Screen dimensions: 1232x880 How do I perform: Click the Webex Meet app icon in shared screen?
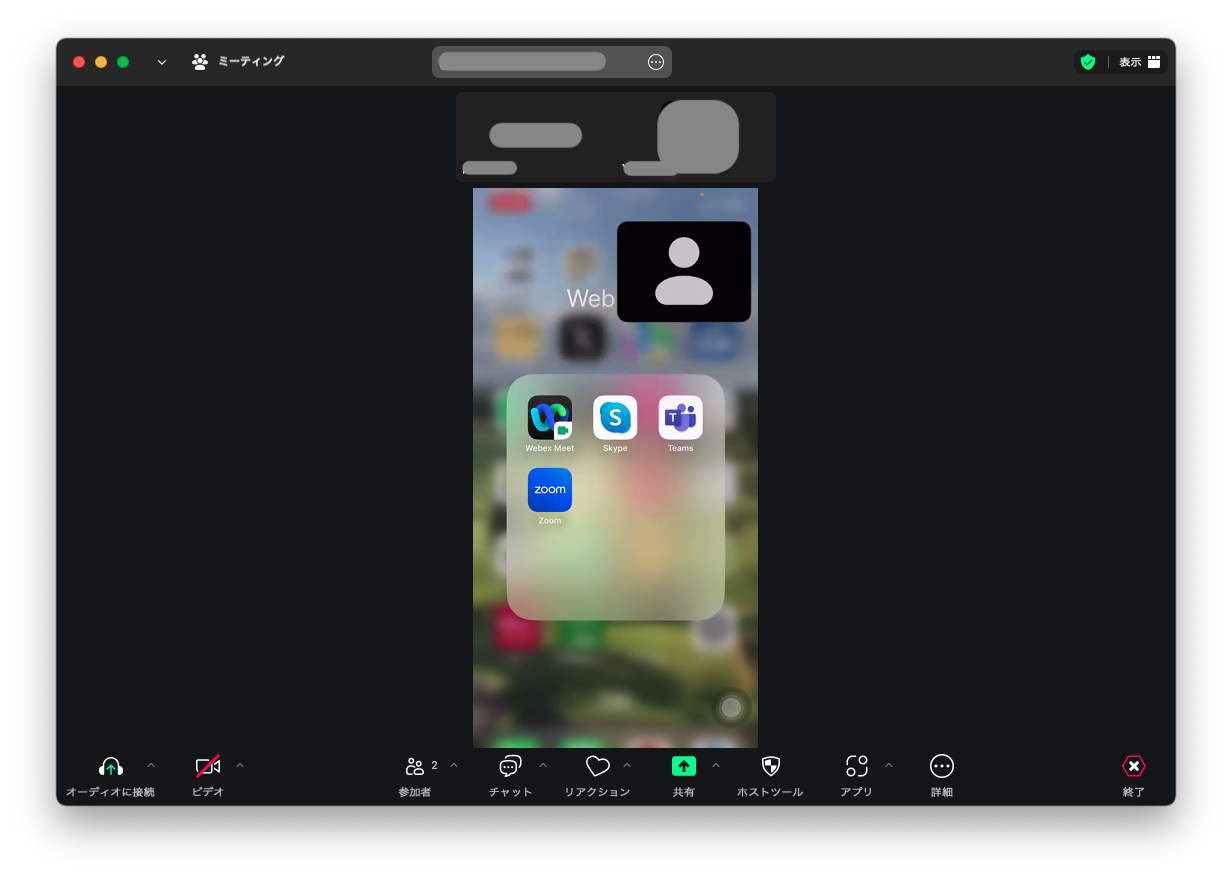pos(550,418)
